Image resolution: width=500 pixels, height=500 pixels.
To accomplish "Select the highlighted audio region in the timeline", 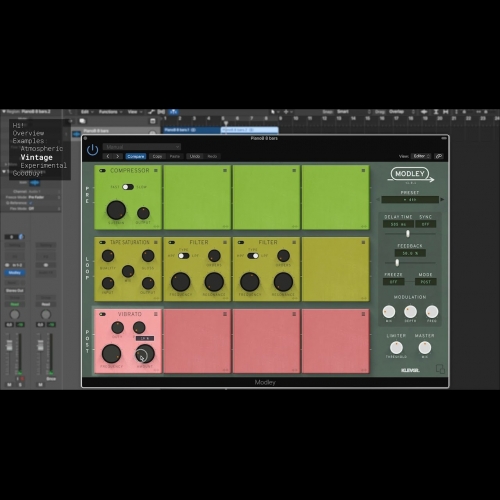I will tap(250, 130).
